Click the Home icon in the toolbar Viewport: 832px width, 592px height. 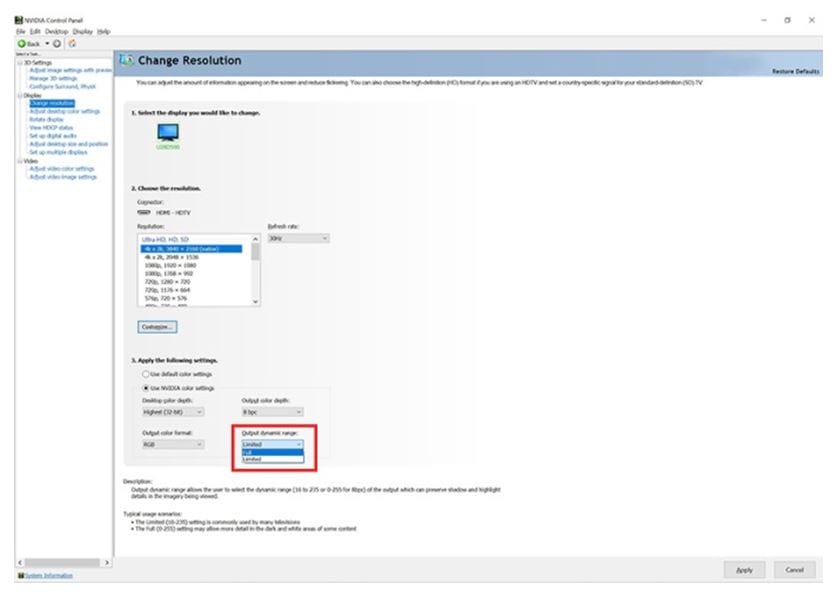pyautogui.click(x=72, y=43)
